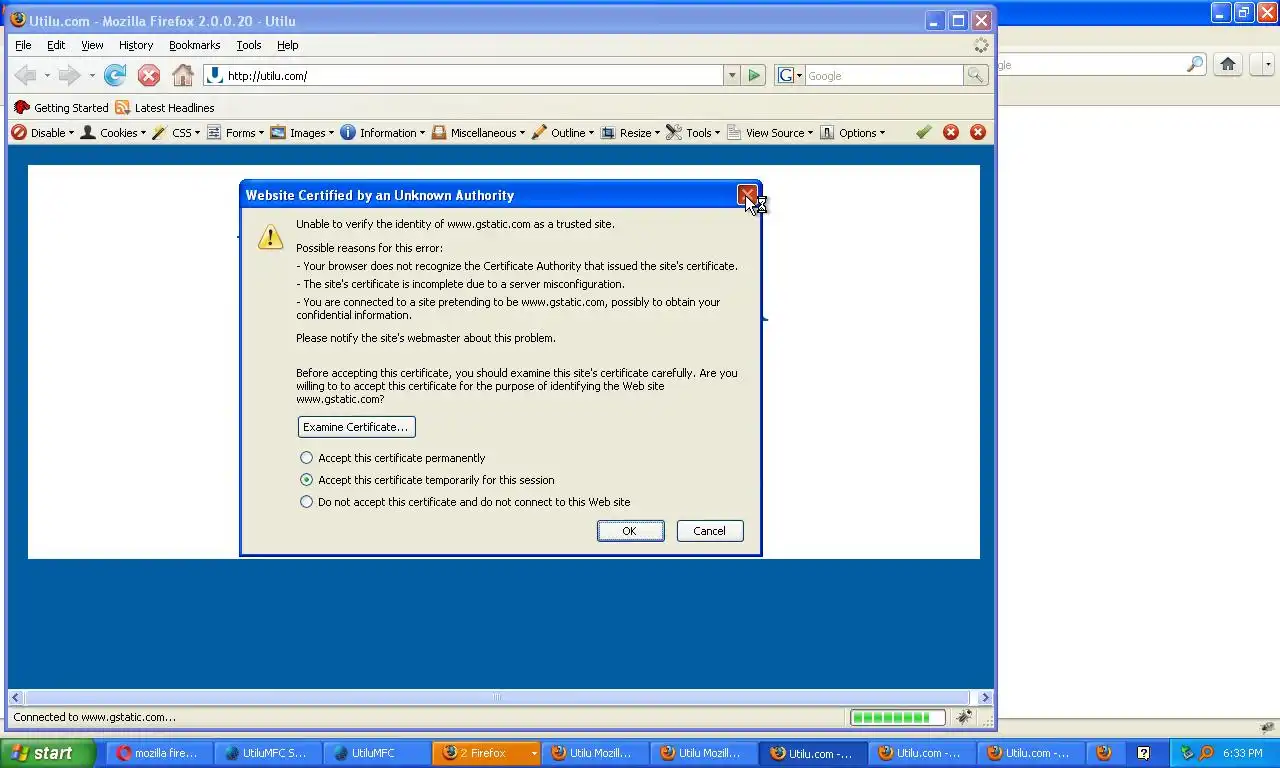Click the URL address field
The height and width of the screenshot is (768, 1280).
pos(463,75)
